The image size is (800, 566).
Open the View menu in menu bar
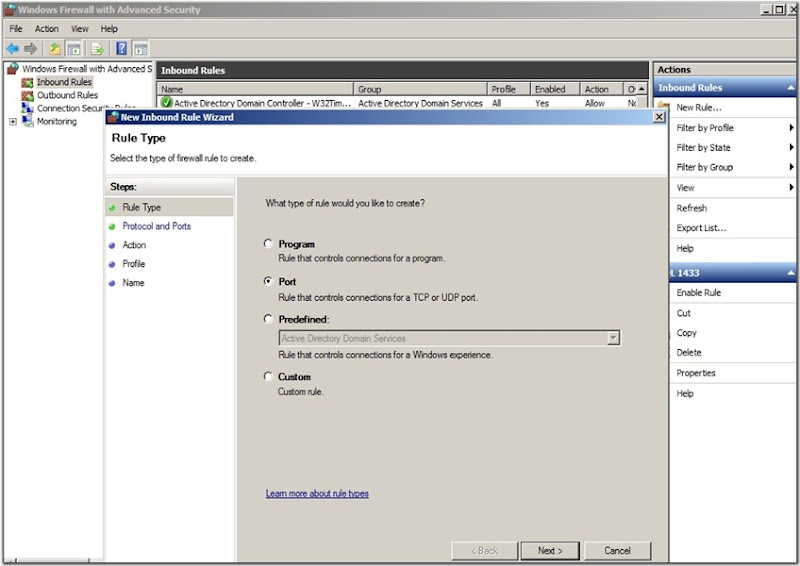(x=80, y=29)
